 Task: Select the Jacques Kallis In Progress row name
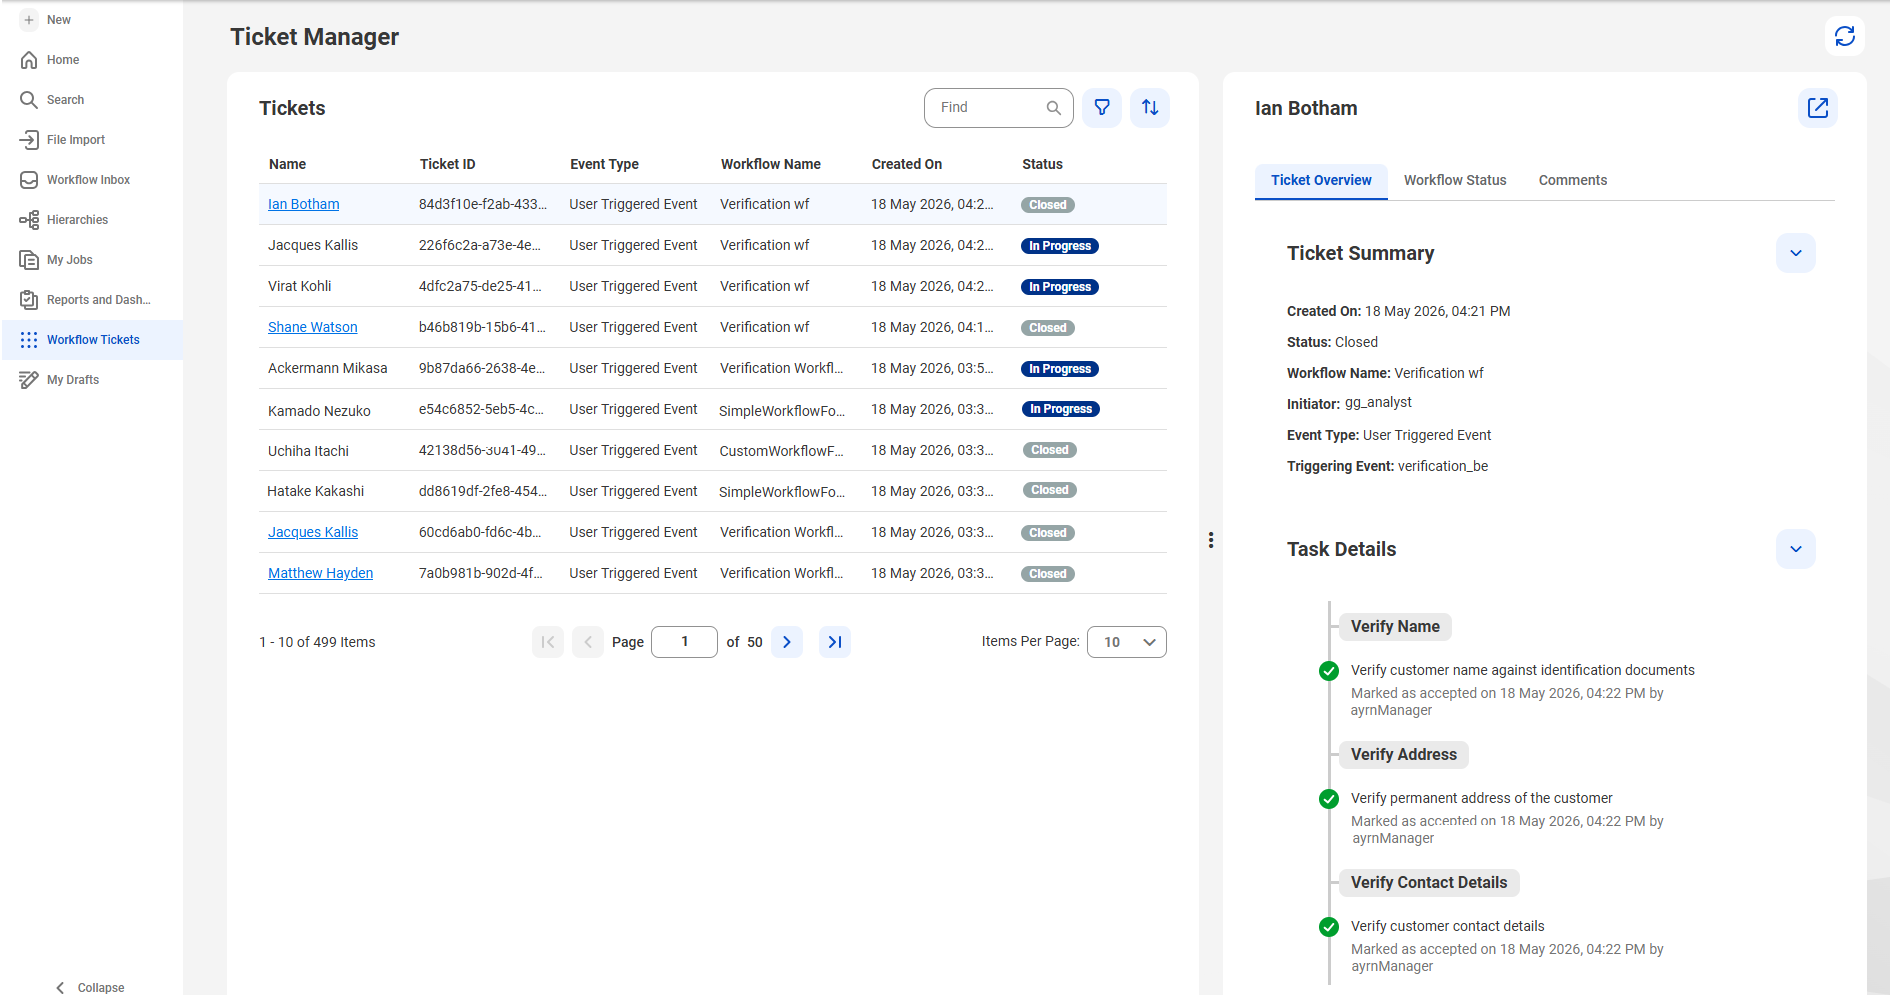[x=313, y=245]
